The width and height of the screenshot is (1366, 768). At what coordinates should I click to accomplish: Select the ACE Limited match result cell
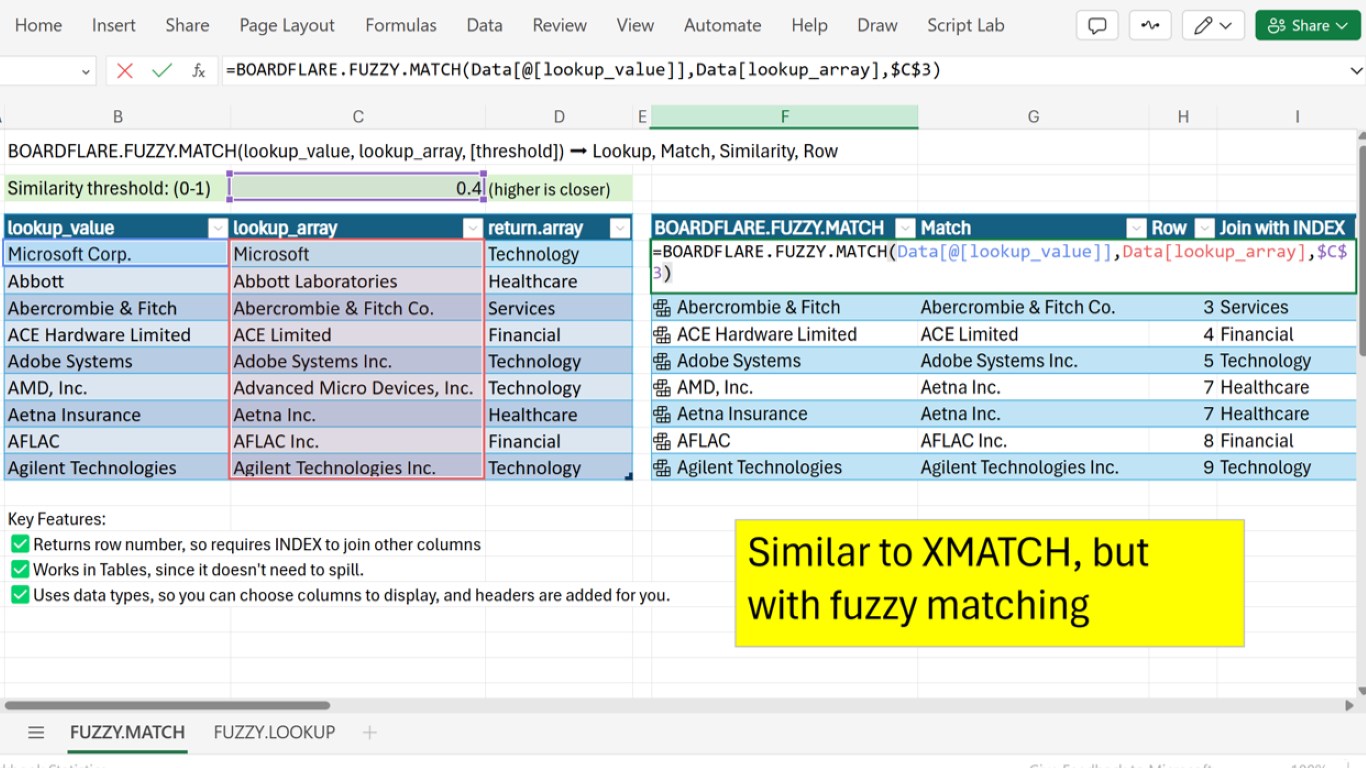click(1033, 334)
